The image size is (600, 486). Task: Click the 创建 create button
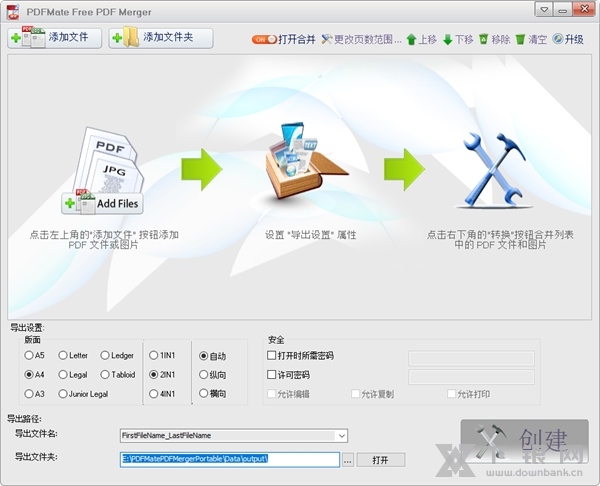[525, 439]
